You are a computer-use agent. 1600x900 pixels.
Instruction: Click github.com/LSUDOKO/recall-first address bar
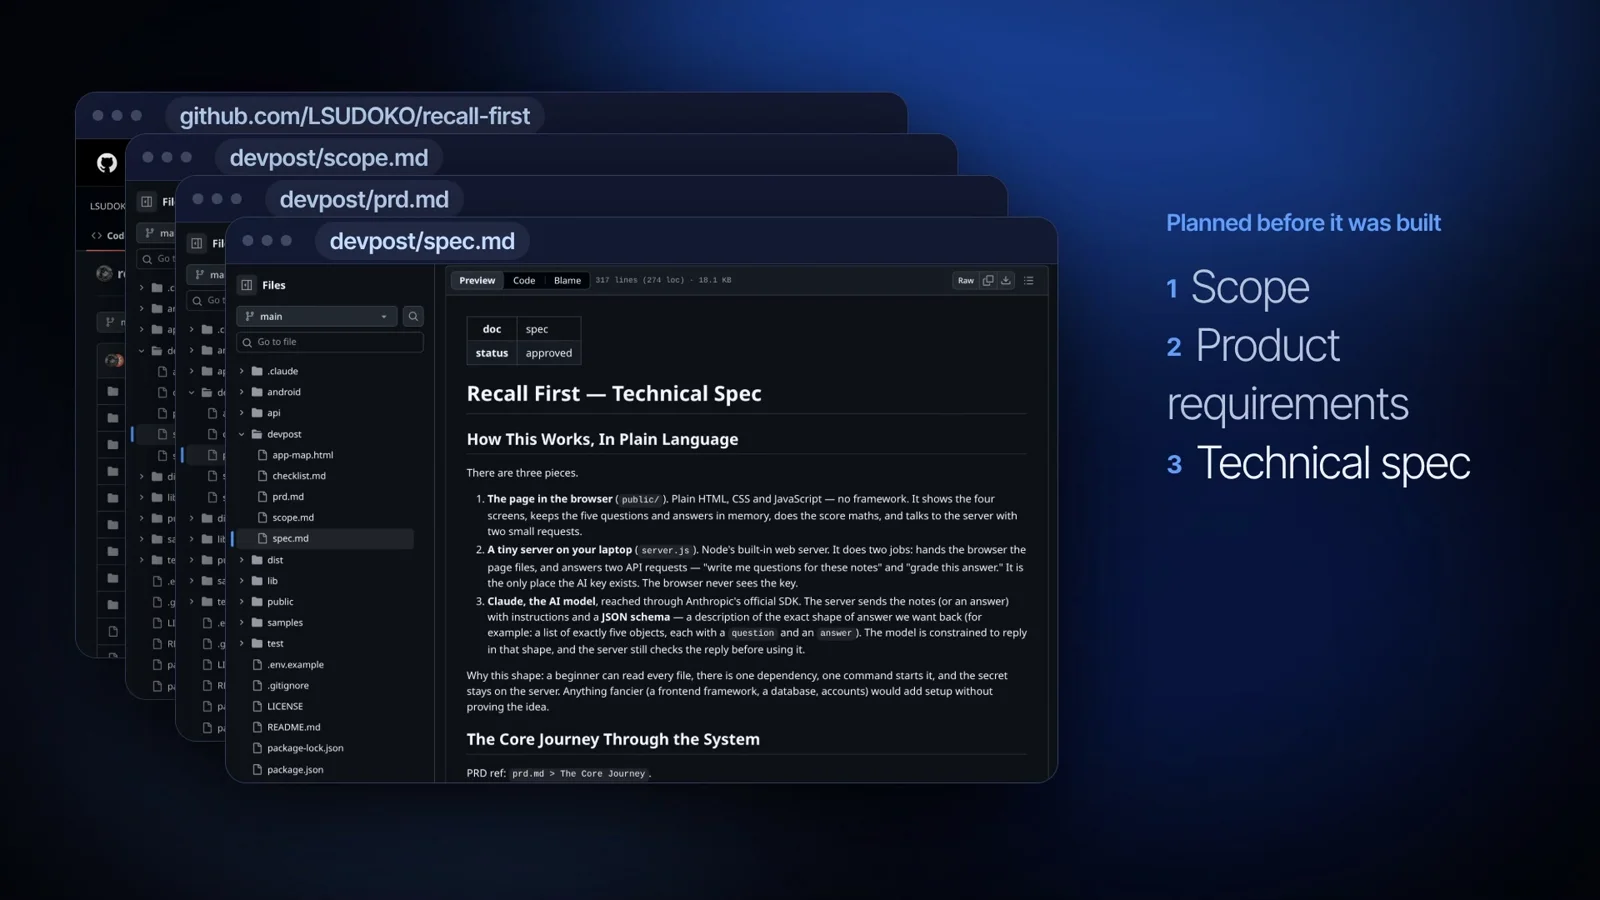[x=355, y=116]
